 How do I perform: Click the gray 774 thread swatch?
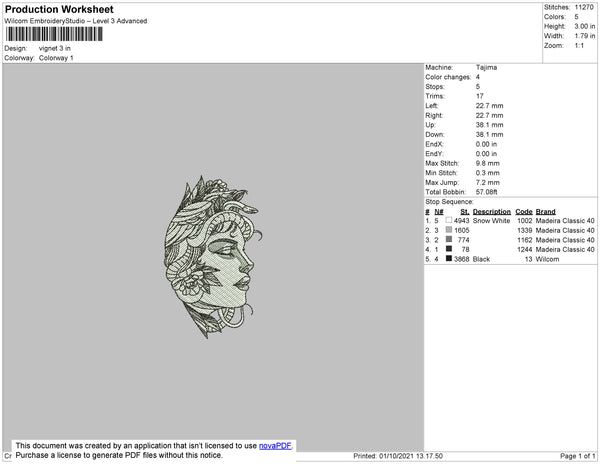449,239
